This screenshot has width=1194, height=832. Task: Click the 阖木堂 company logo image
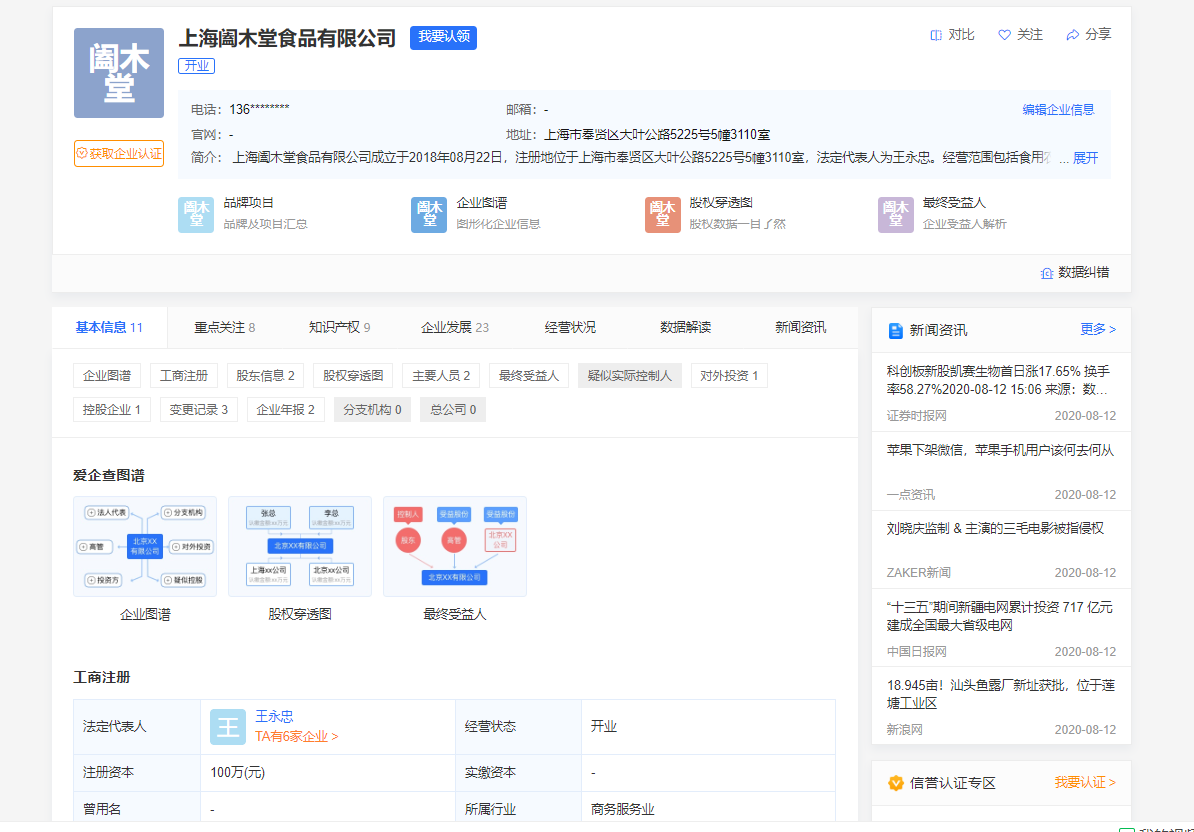pos(119,73)
